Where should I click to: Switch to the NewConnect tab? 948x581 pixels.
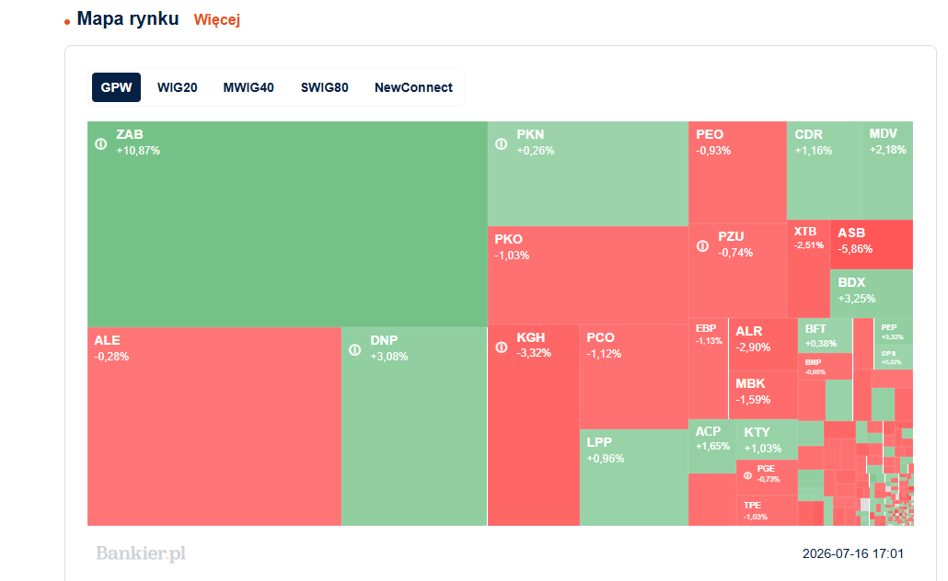click(414, 88)
